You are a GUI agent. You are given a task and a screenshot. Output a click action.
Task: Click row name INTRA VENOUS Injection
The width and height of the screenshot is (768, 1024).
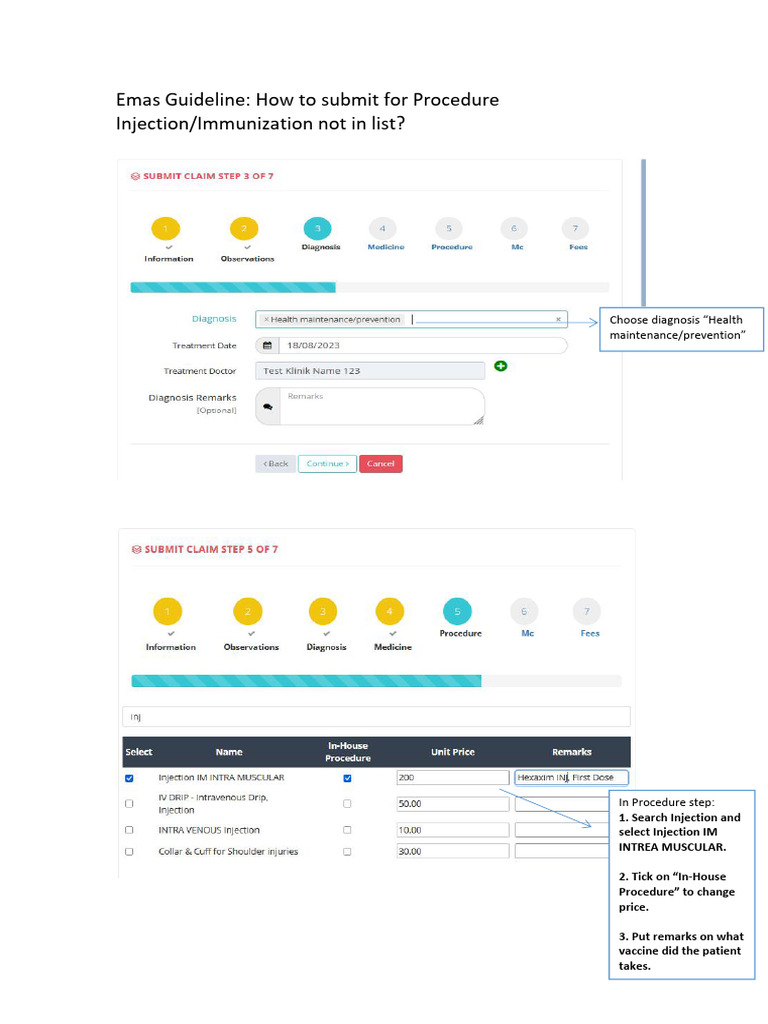[x=209, y=830]
